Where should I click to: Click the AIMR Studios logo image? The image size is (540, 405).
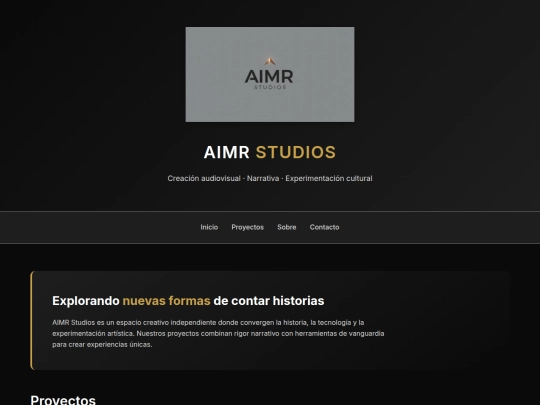pos(270,74)
